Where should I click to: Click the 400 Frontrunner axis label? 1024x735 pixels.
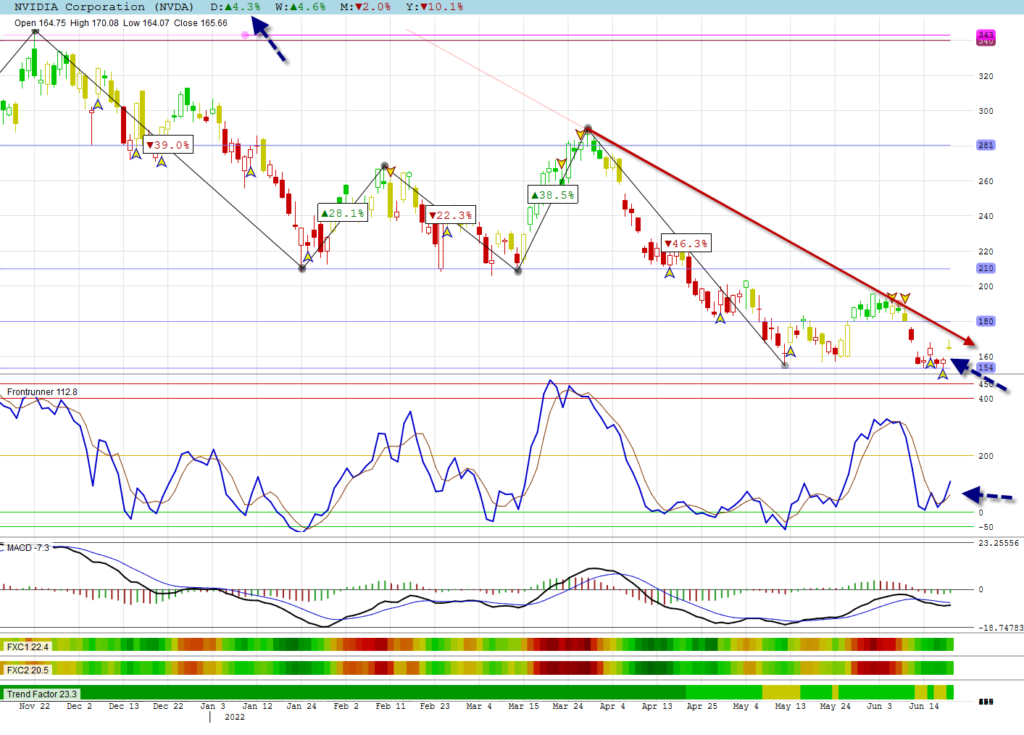click(985, 399)
